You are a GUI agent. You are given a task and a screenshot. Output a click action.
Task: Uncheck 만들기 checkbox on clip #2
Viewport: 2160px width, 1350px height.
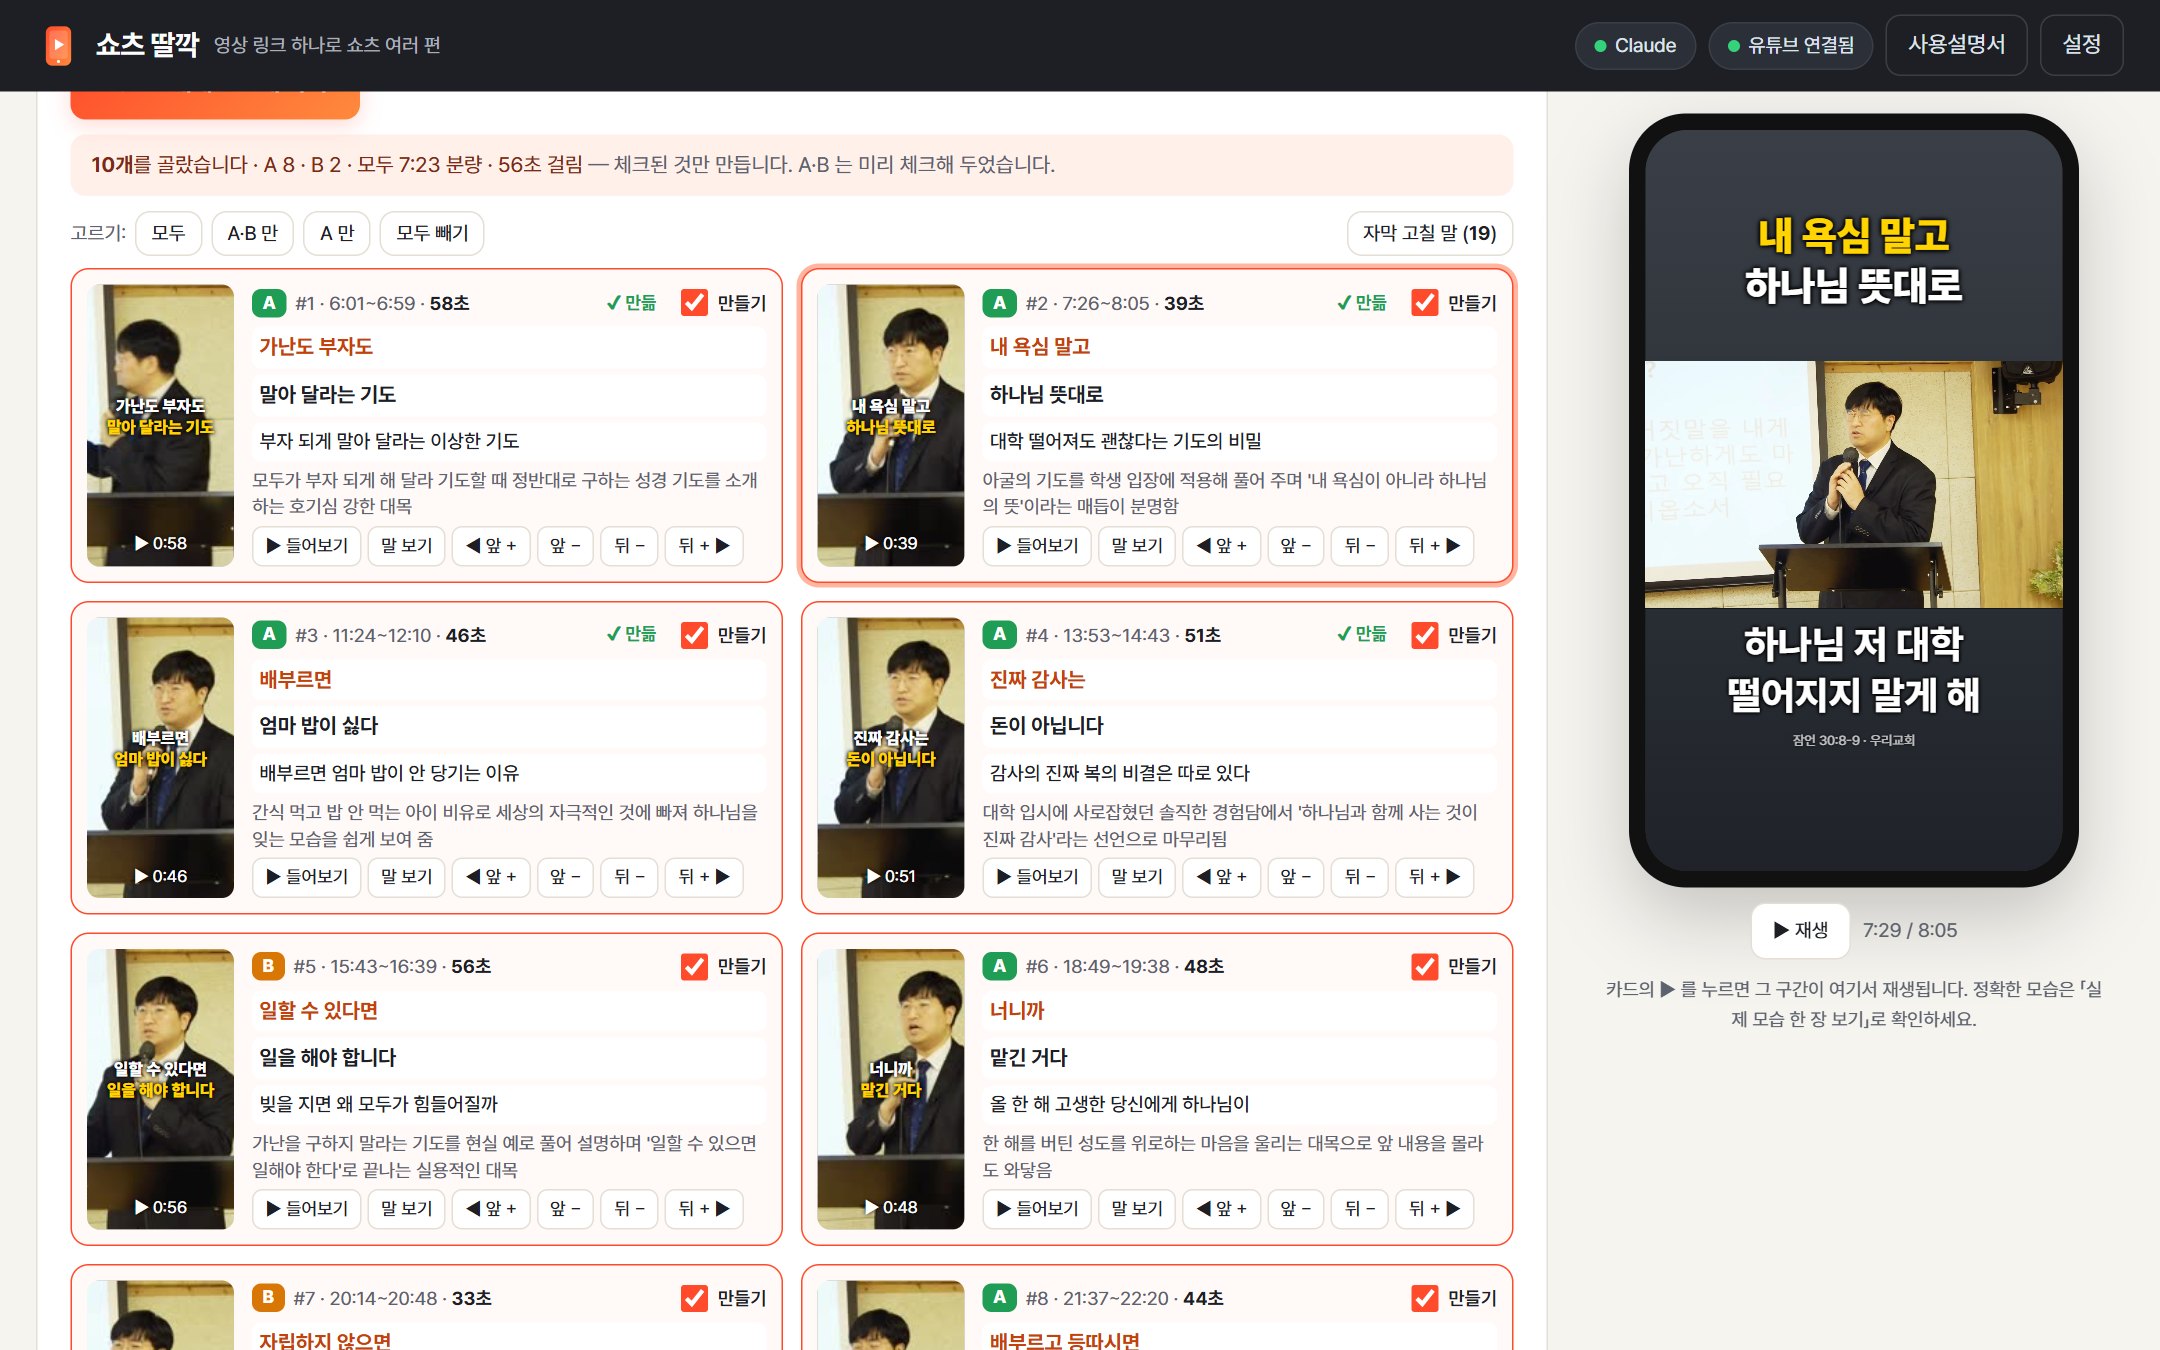point(1424,303)
